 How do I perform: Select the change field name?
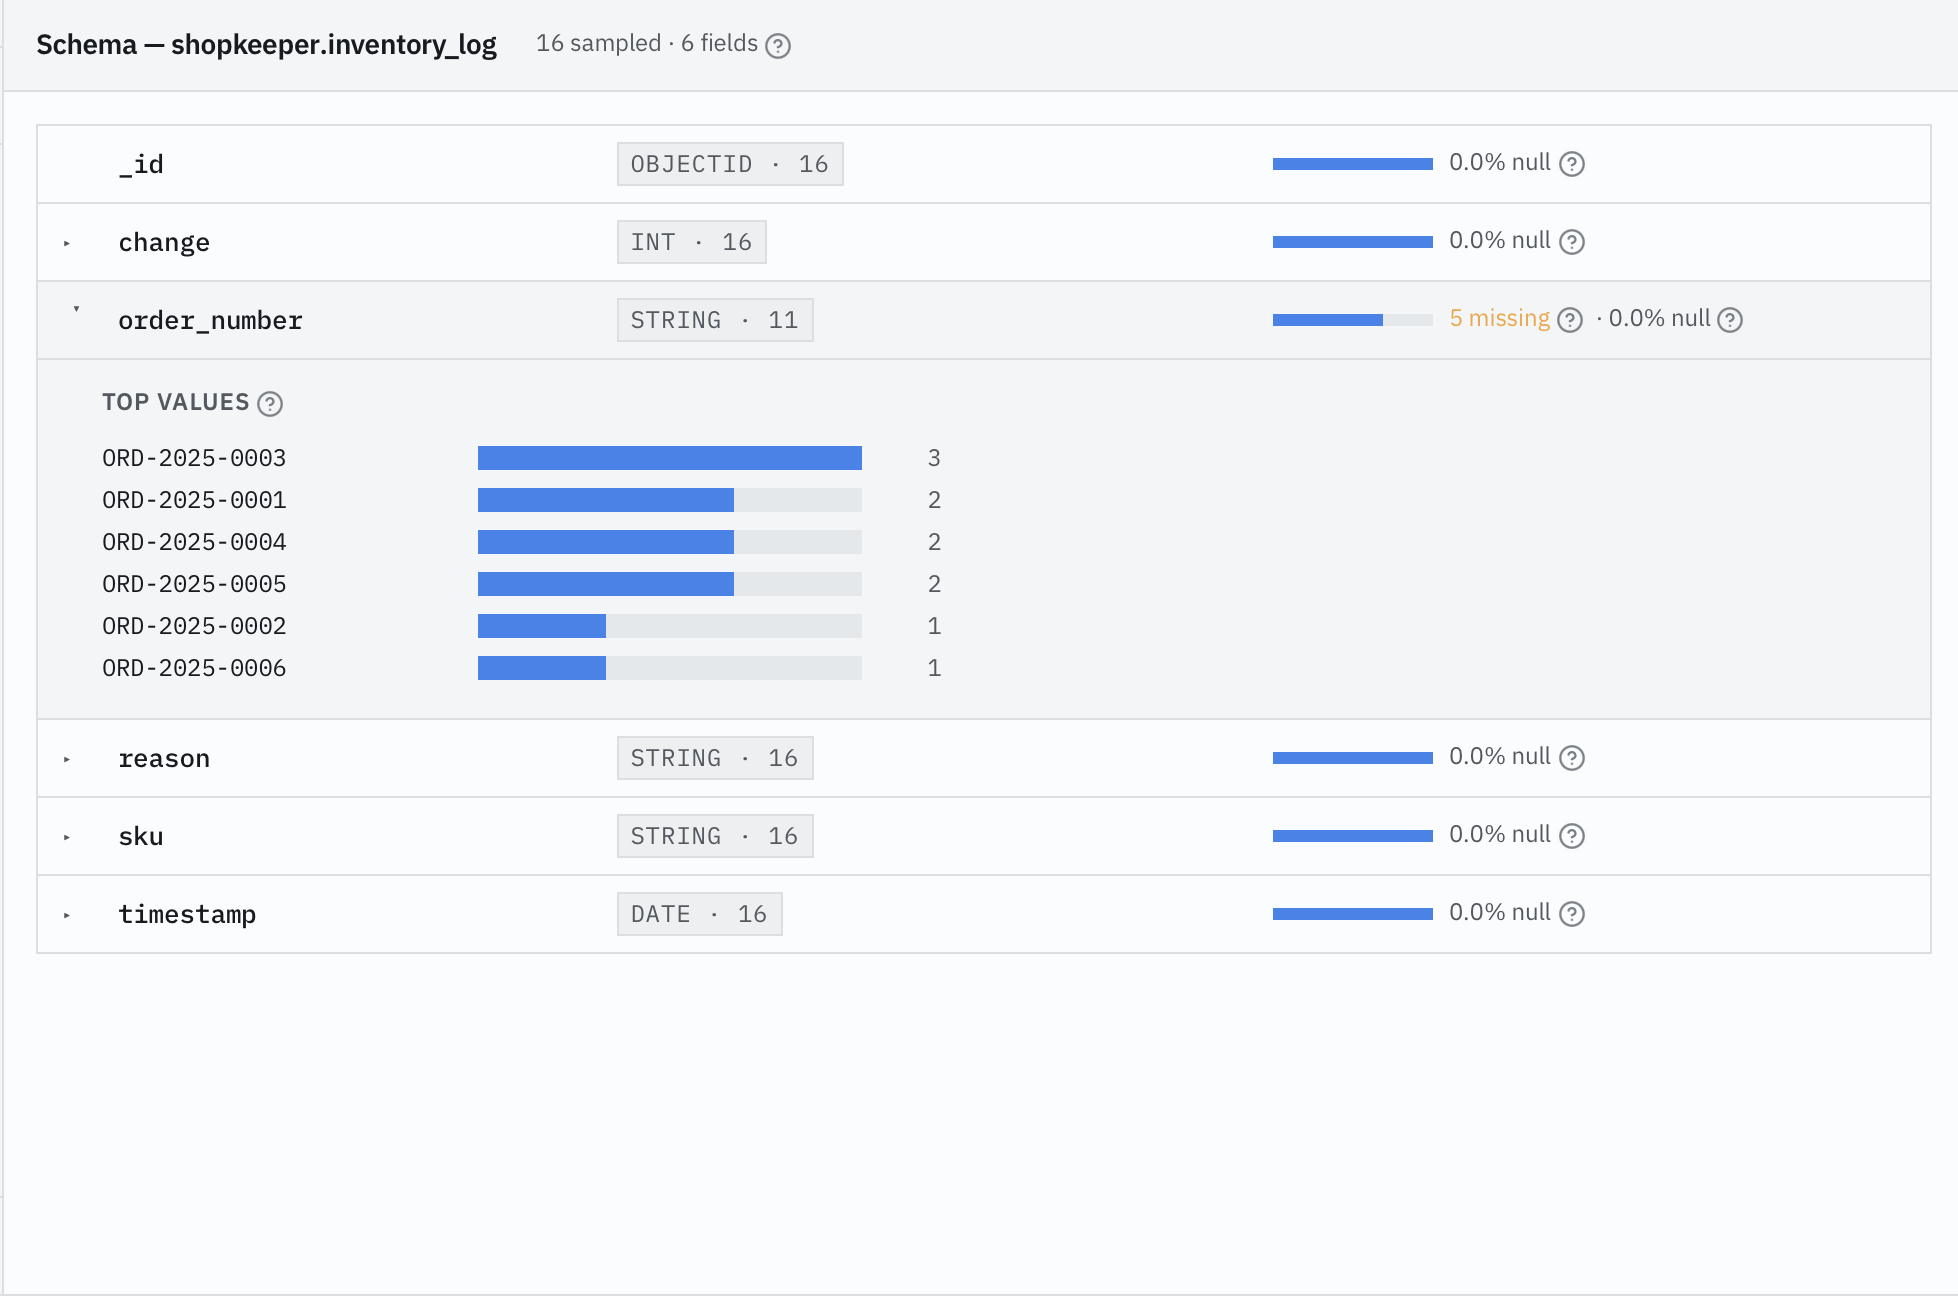click(164, 242)
